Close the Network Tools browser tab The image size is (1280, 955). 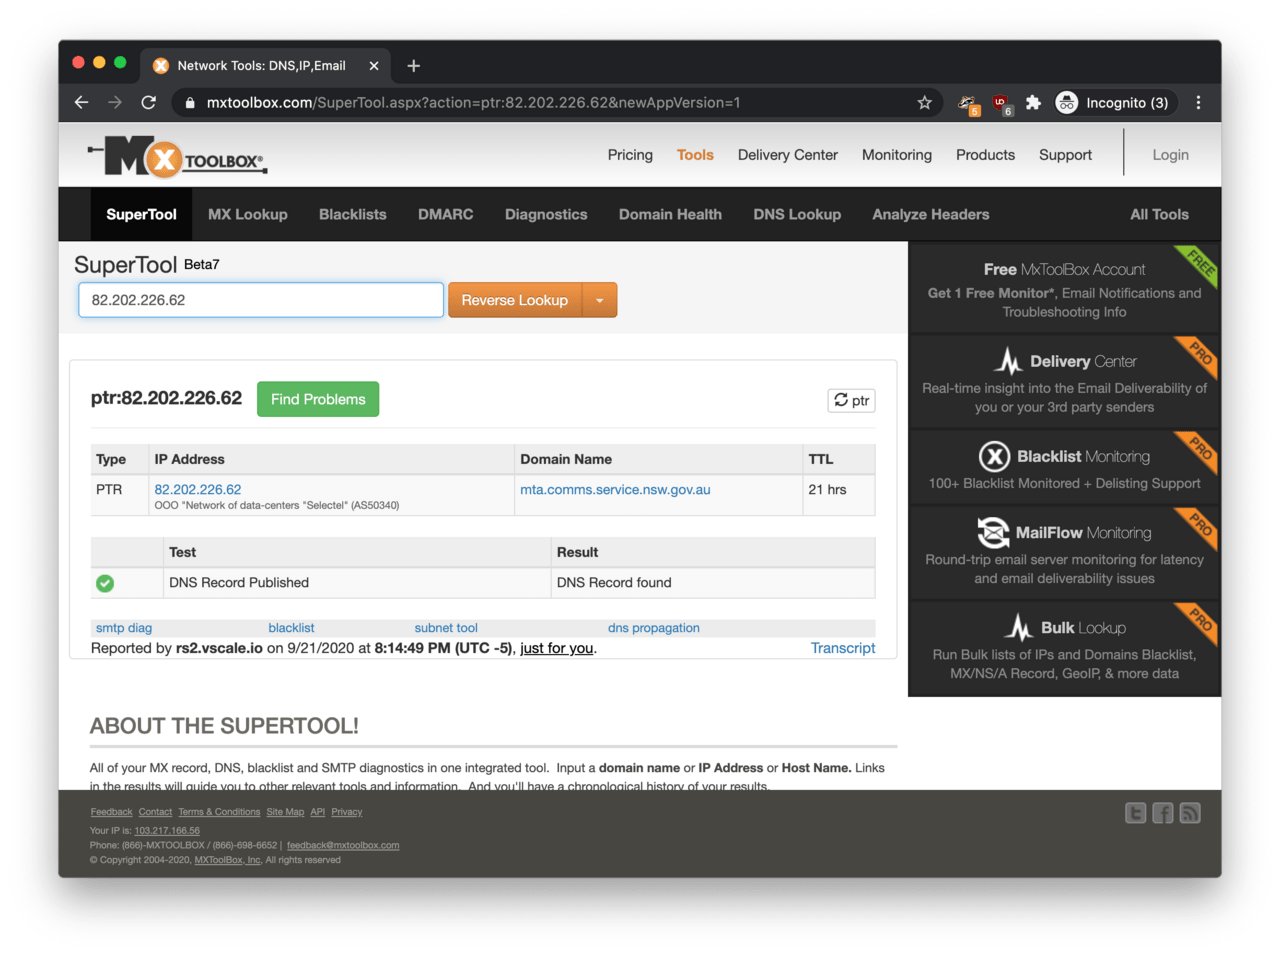pyautogui.click(x=374, y=66)
